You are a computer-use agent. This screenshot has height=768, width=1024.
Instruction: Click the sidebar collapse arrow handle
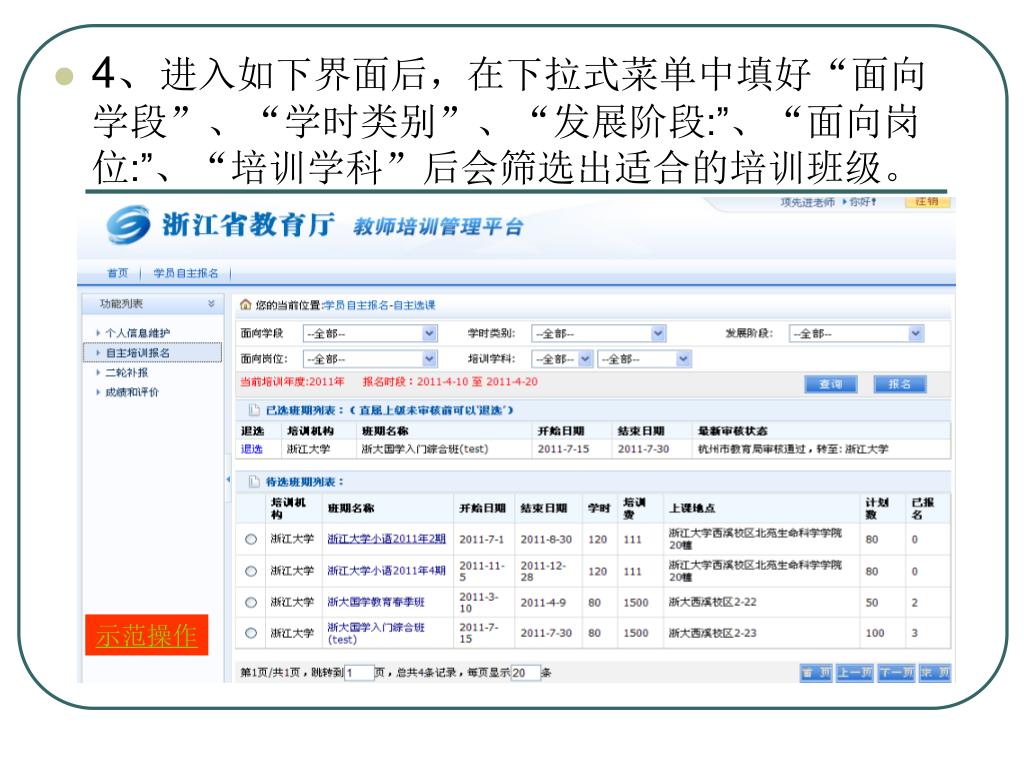click(228, 479)
